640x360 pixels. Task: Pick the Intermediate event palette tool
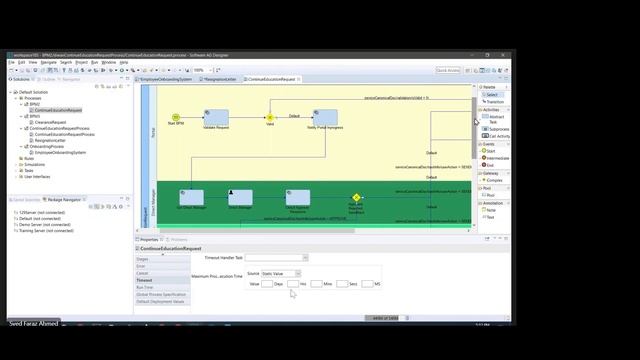(495, 158)
